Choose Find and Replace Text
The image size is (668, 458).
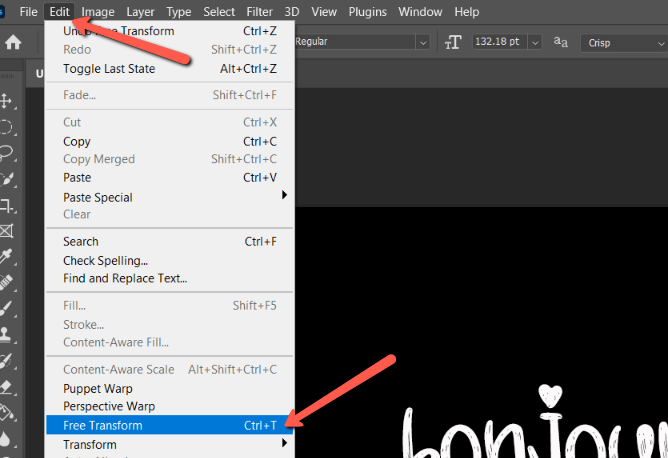(x=170, y=278)
